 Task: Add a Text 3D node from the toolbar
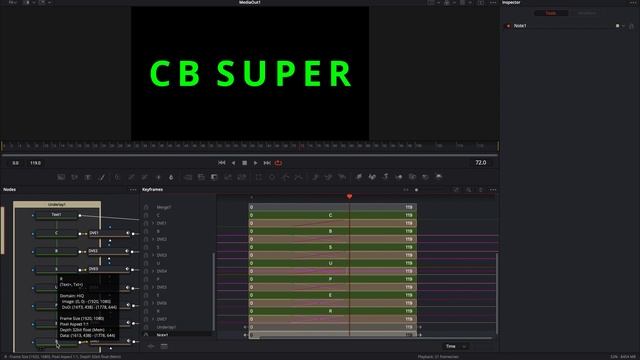tap(386, 177)
